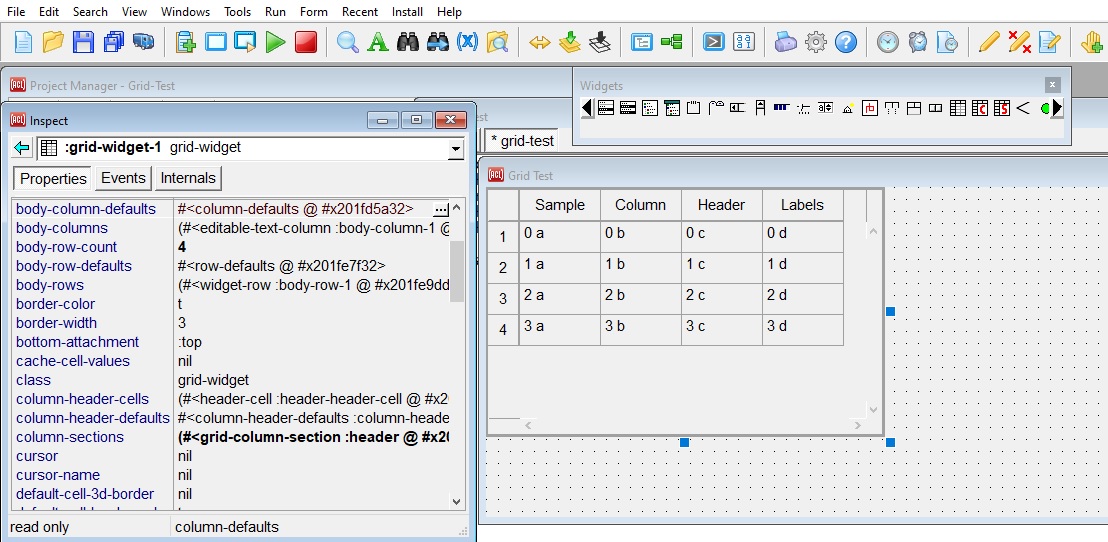Viewport: 1108px width, 542px height.
Task: Click the Save floppy disk icon
Action: coord(83,42)
